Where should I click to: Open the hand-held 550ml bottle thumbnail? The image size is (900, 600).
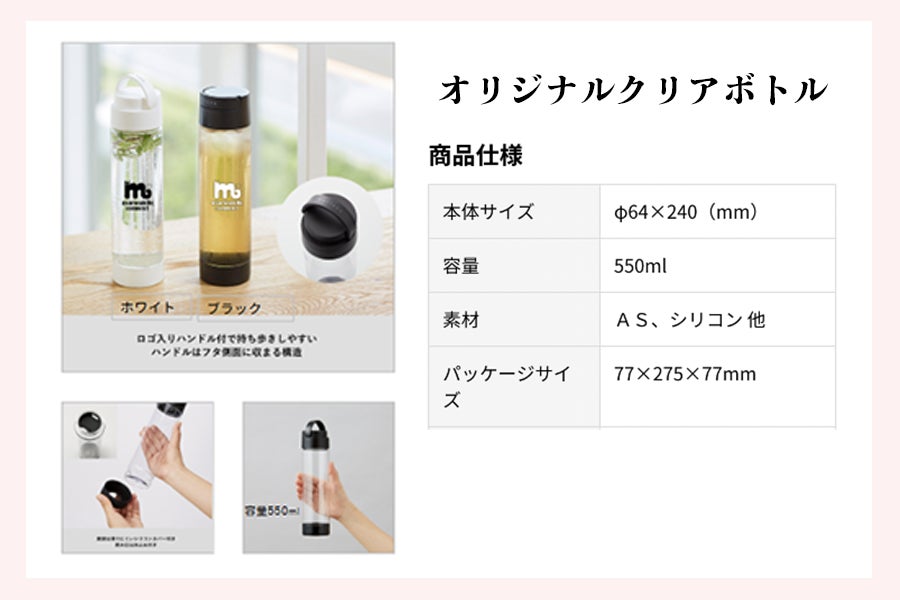[x=319, y=478]
